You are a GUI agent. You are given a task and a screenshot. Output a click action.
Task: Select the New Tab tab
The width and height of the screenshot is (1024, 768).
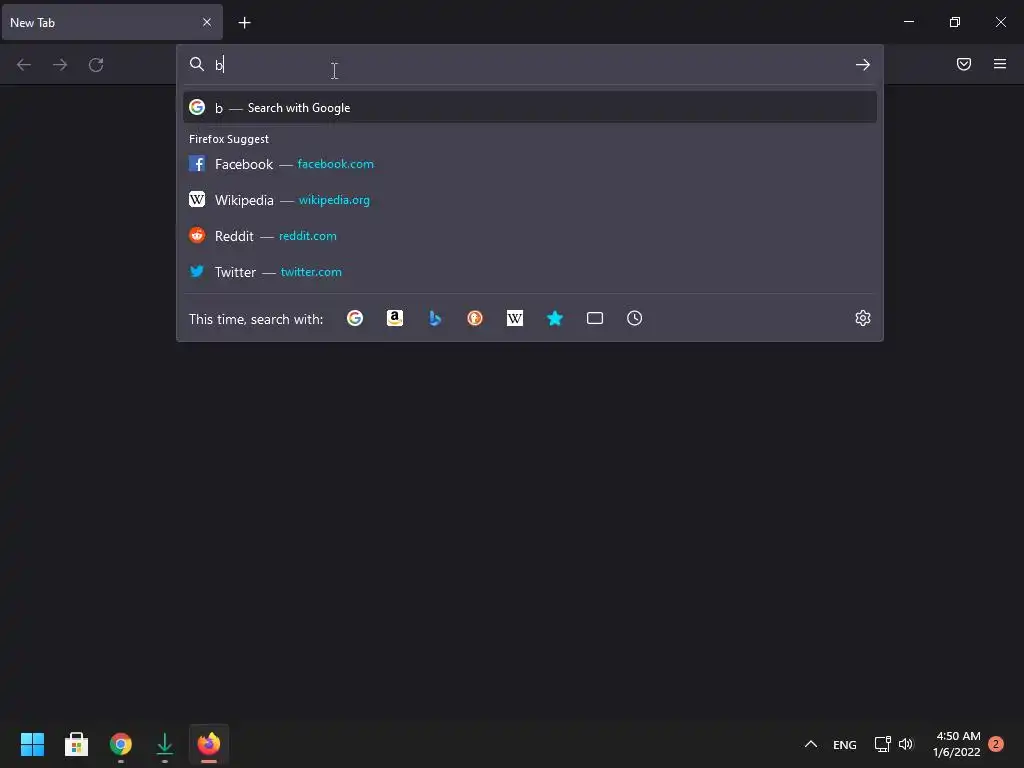(x=112, y=22)
